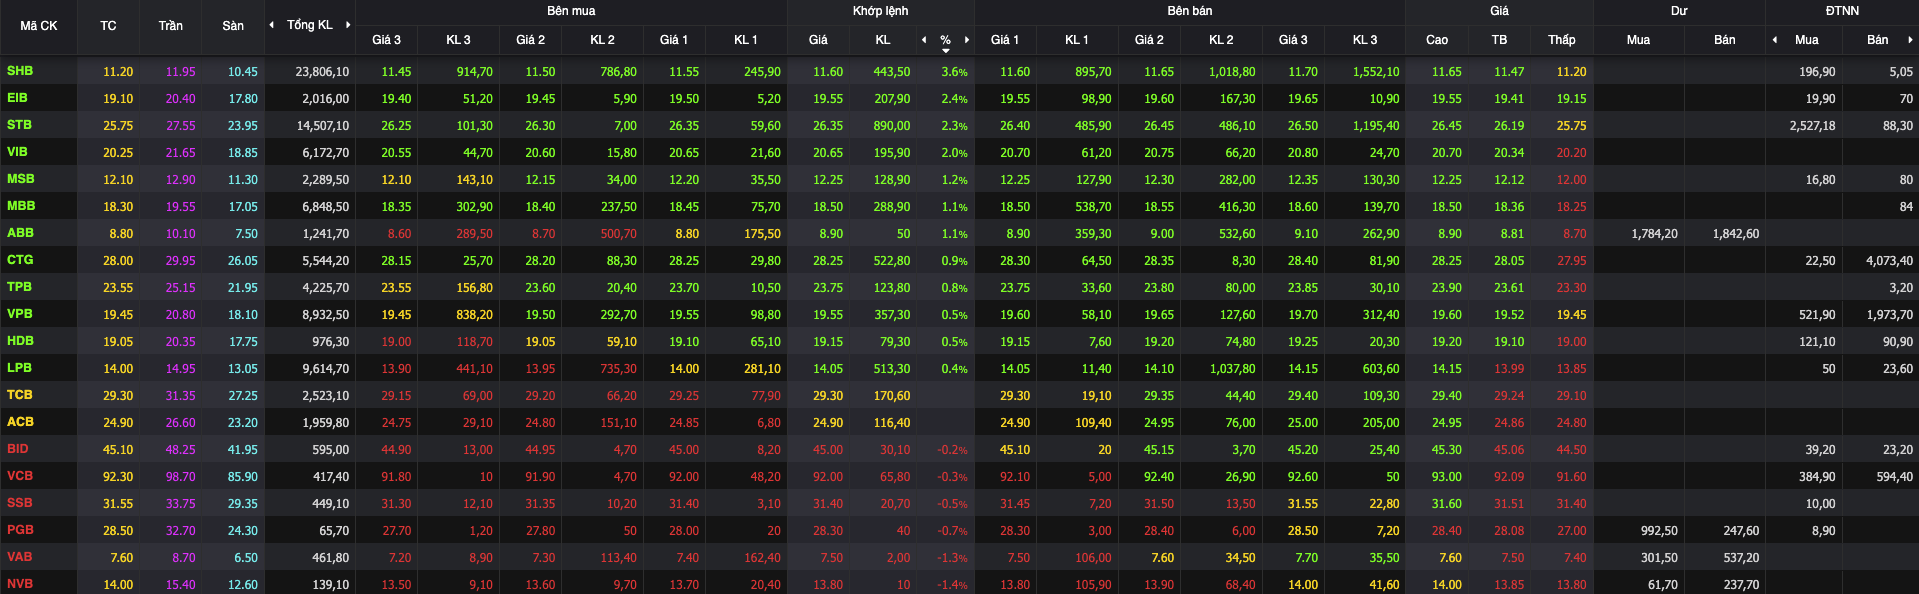Sort by the Trần column header
Viewport: 1919px width, 594px height.
click(x=171, y=26)
